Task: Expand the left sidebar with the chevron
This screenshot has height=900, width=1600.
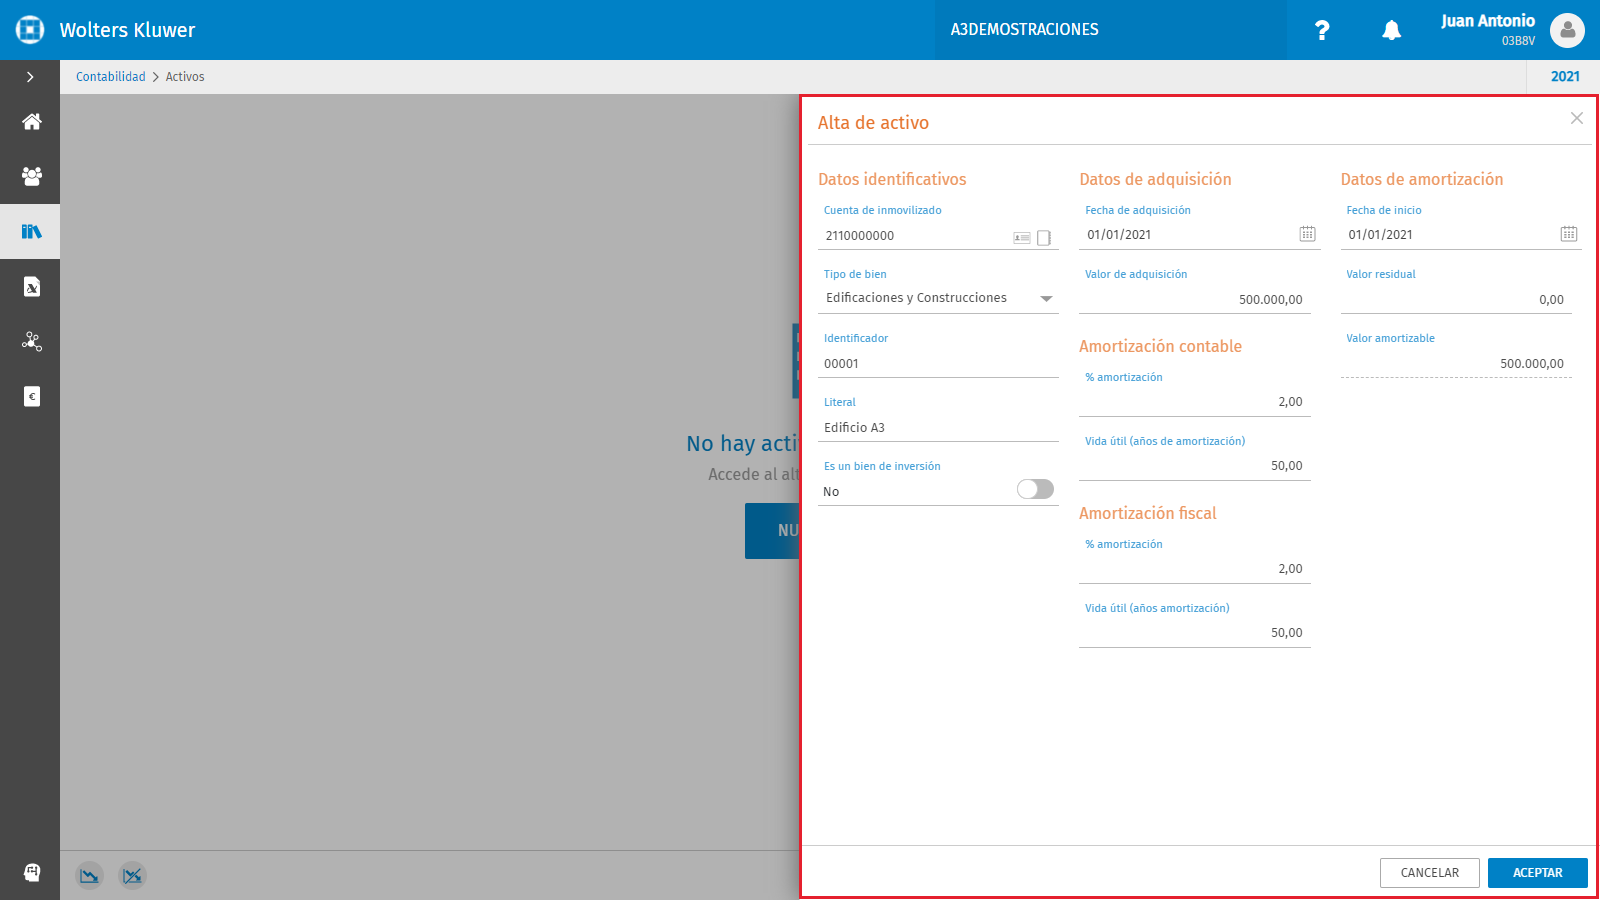Action: tap(30, 77)
